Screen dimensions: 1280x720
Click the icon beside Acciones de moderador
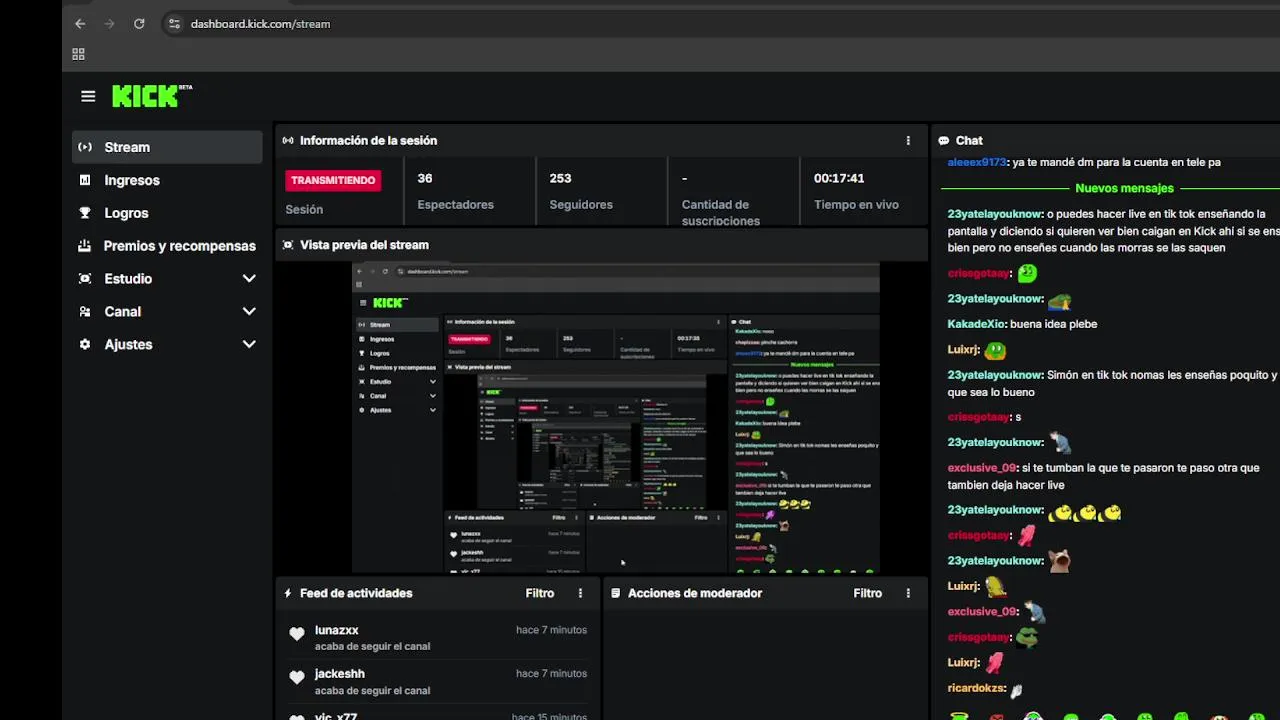pyautogui.click(x=616, y=593)
